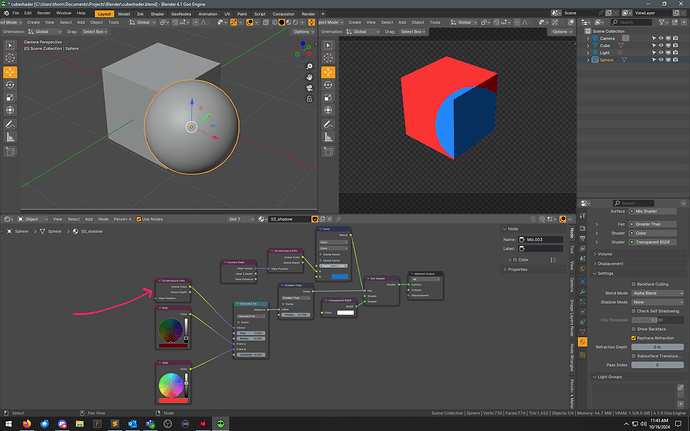This screenshot has width=690, height=431.
Task: Hide Cube in viewport via eye icon
Action: pyautogui.click(x=661, y=45)
